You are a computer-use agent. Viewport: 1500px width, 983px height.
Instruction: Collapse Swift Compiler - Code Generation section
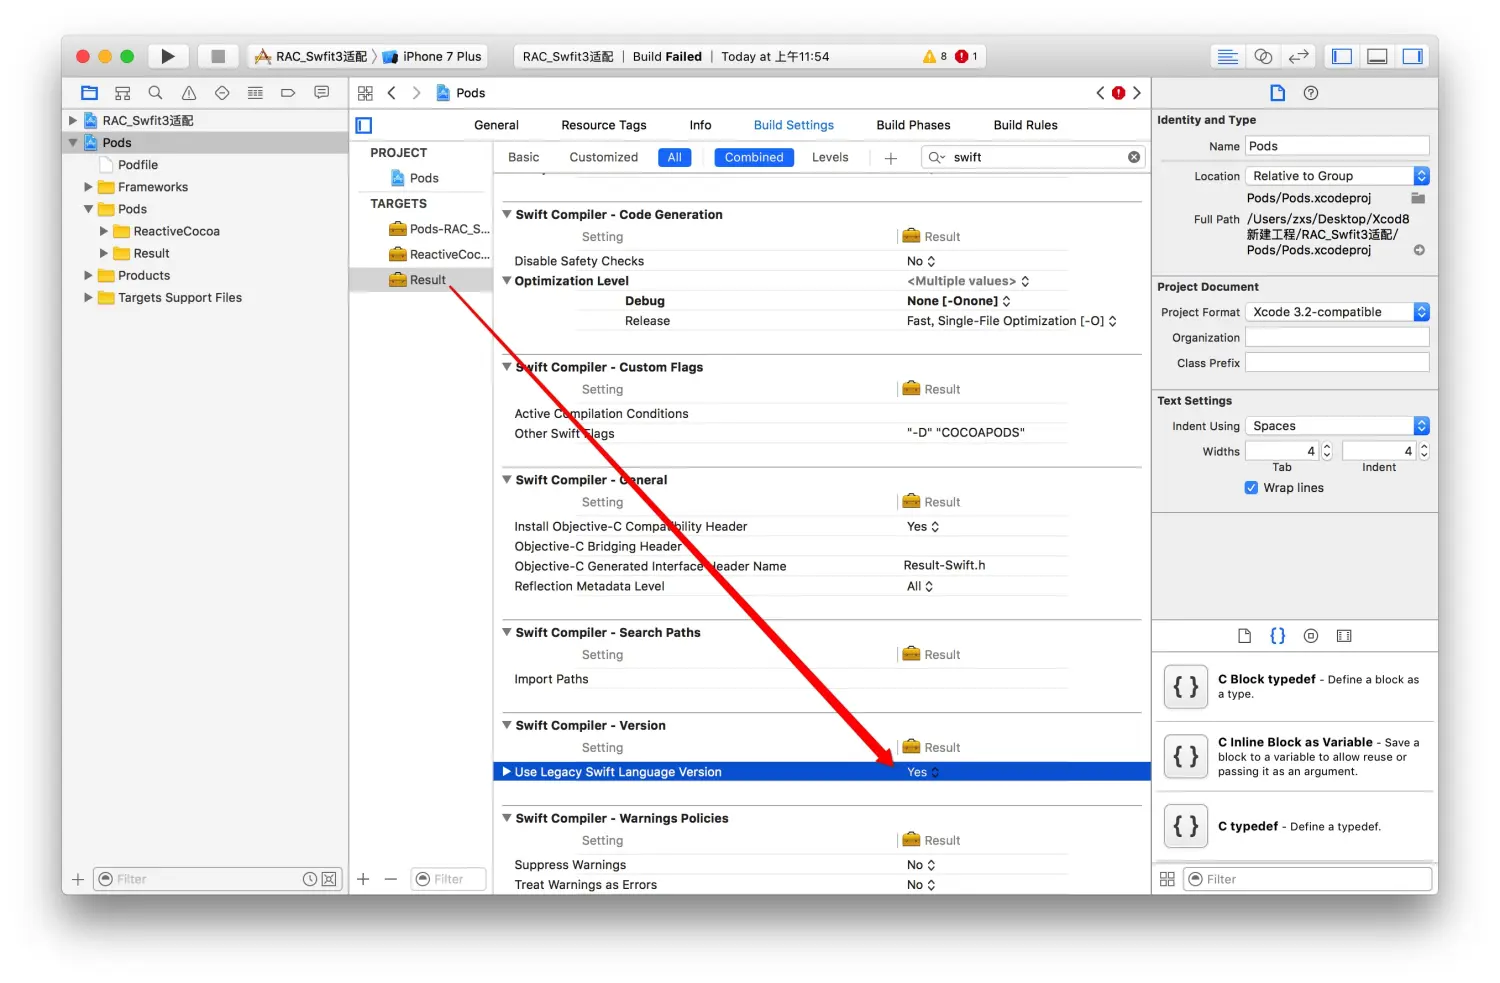coord(507,214)
